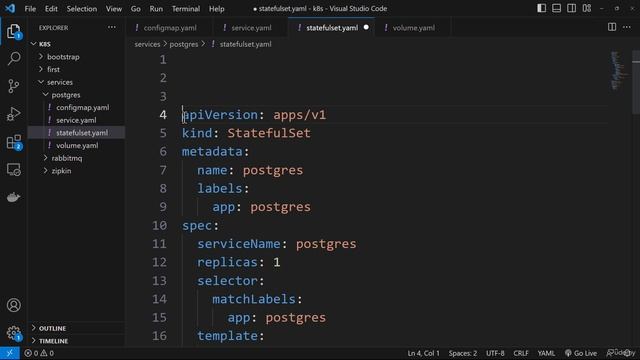The image size is (640, 360).
Task: Click unsaved dot on statefulset.yaml tab
Action: (366, 27)
